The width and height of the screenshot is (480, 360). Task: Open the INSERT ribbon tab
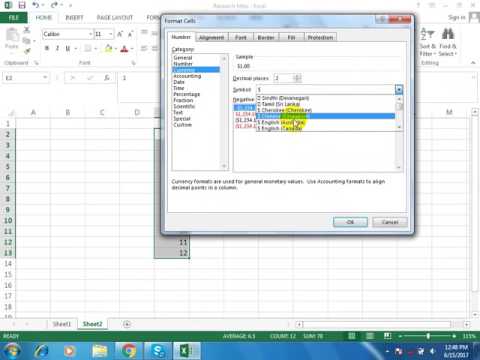coord(74,17)
